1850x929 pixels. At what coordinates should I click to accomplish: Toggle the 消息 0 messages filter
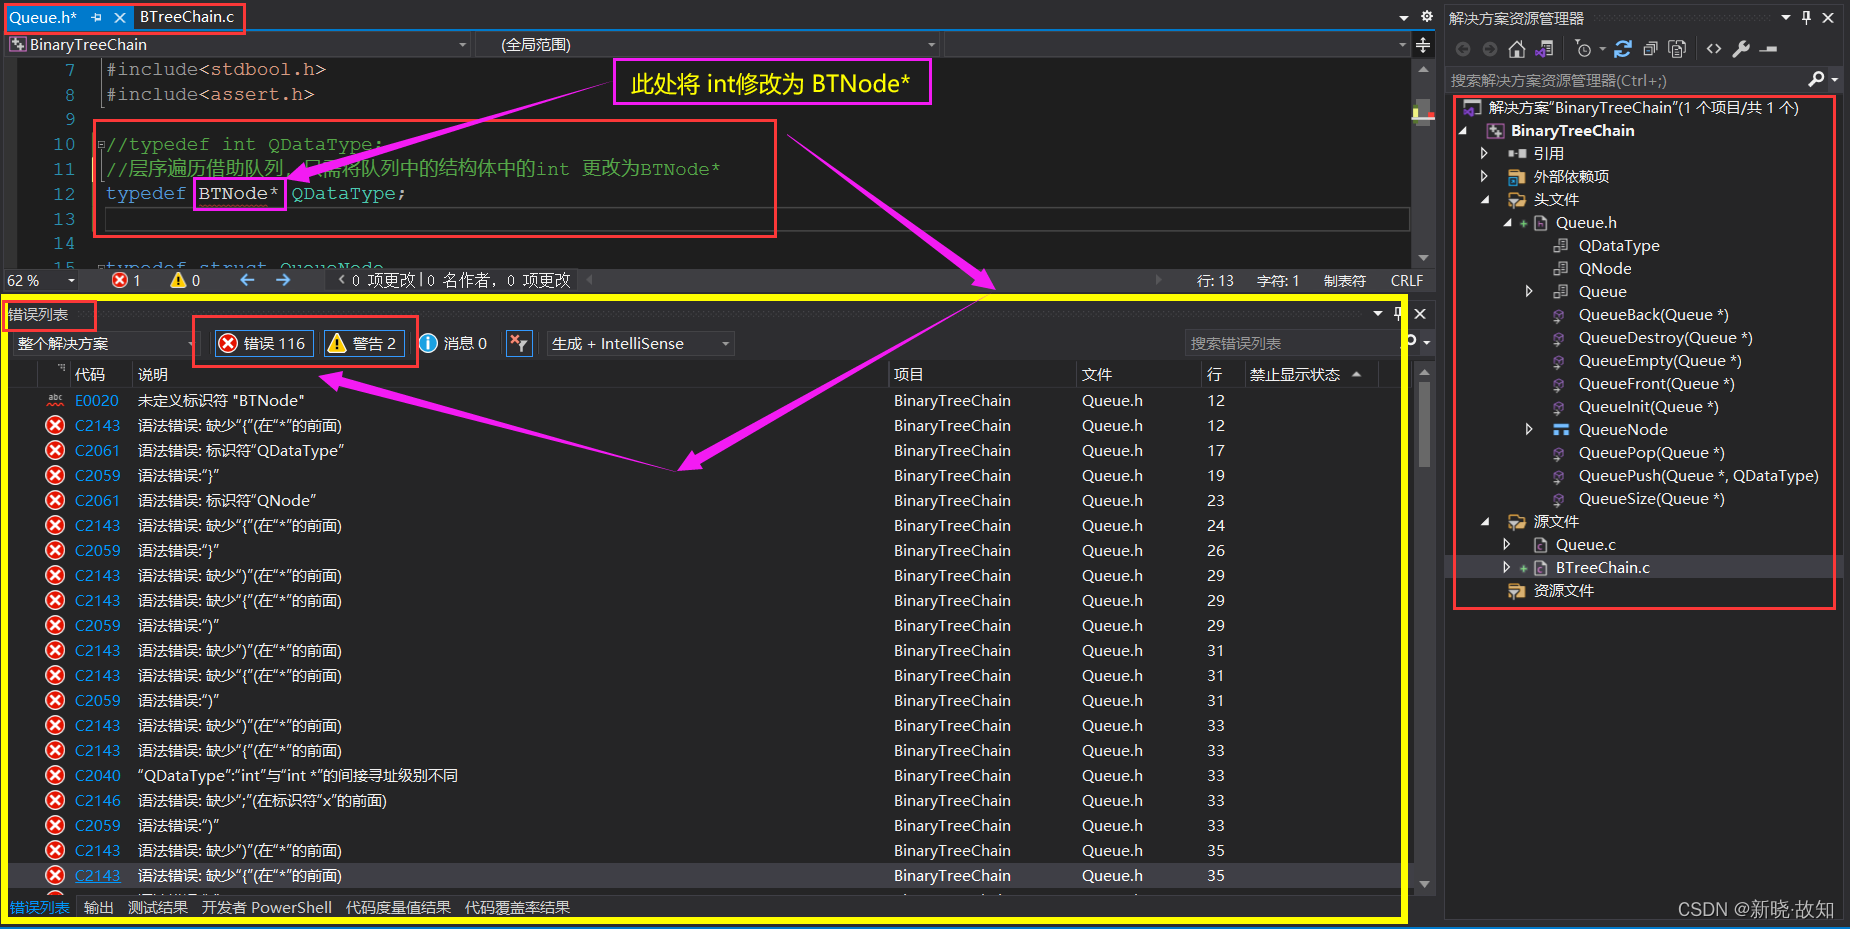point(453,344)
